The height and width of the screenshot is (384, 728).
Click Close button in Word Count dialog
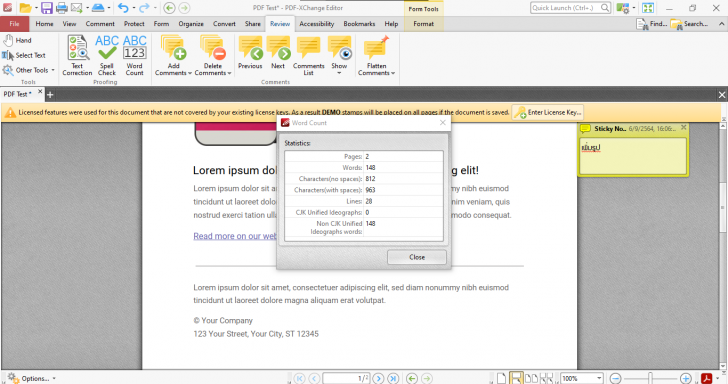pos(417,257)
